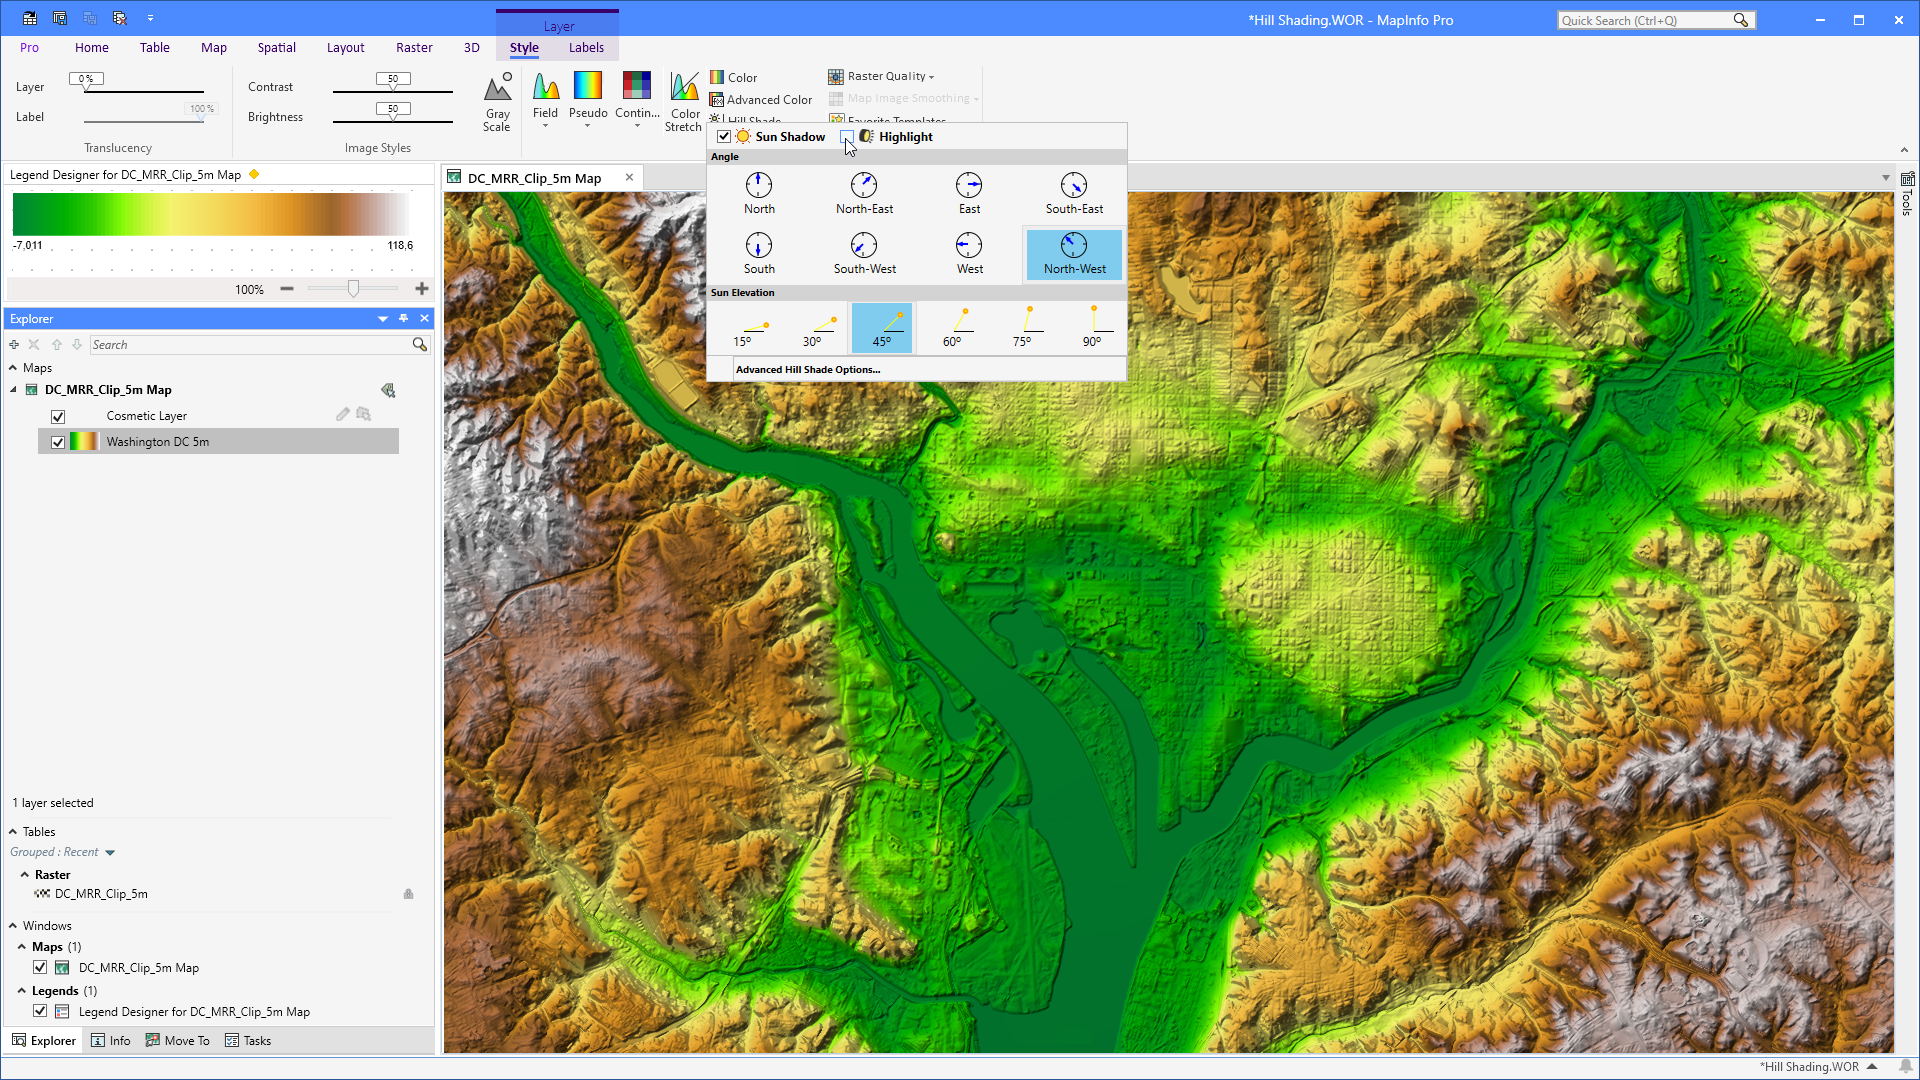1920x1080 pixels.
Task: Click the Advanced Color button
Action: coord(760,100)
